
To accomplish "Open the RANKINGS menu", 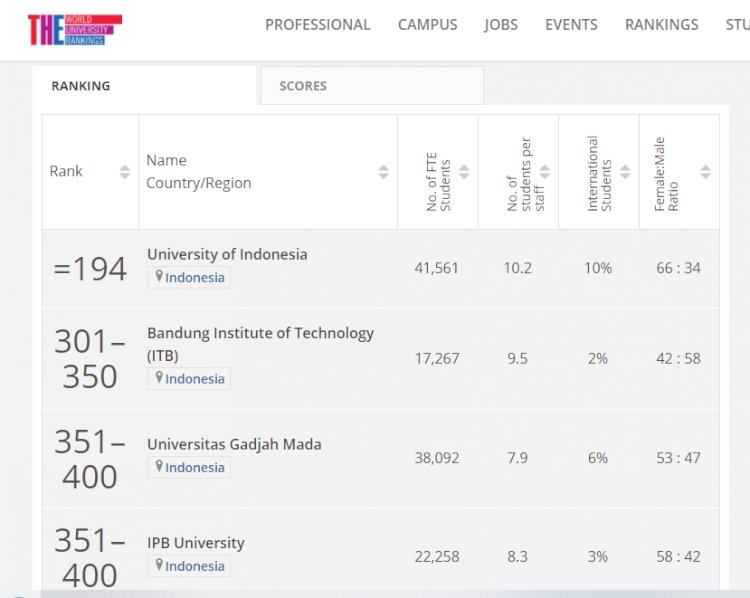I will (x=662, y=24).
